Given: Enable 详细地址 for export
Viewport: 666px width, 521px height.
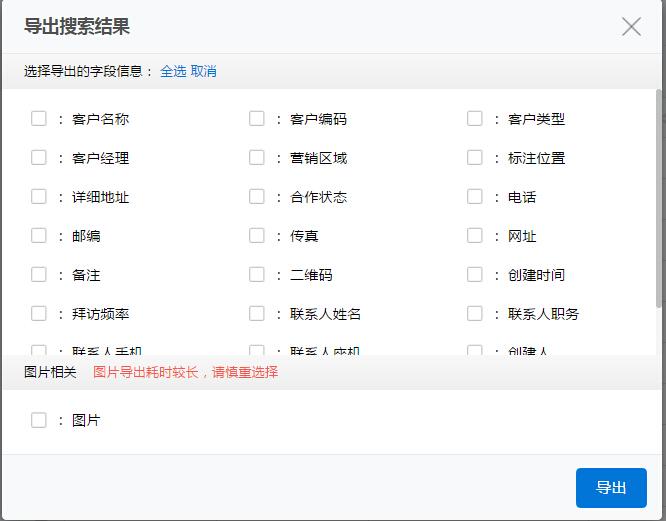Looking at the screenshot, I should (39, 196).
